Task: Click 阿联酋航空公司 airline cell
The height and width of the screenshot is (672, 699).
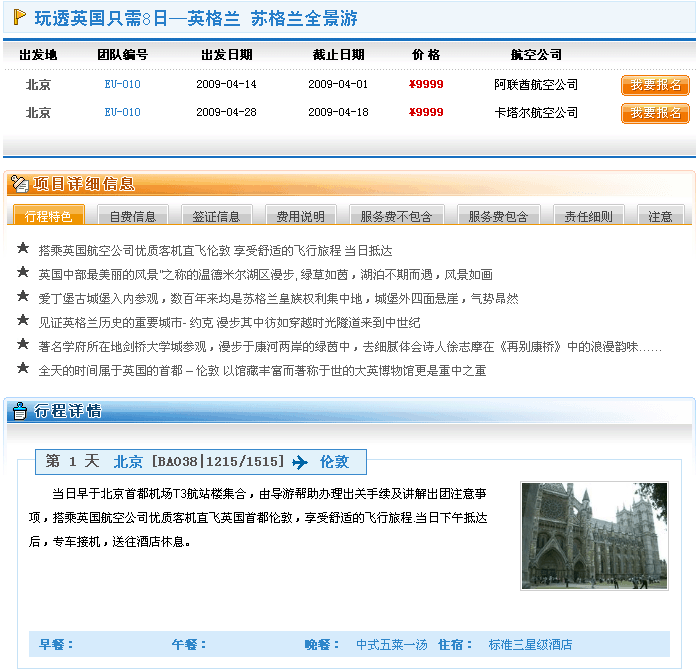Action: [x=536, y=85]
